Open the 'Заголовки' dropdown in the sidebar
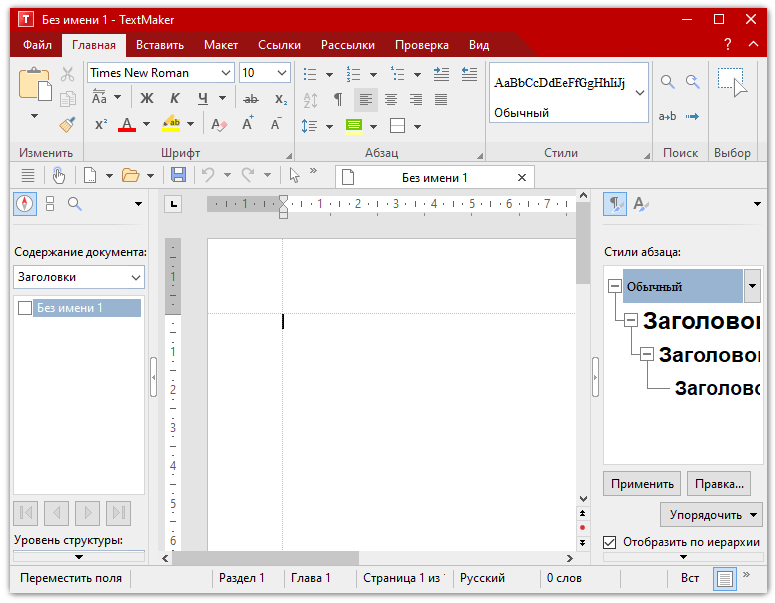The image size is (775, 603). pyautogui.click(x=136, y=277)
